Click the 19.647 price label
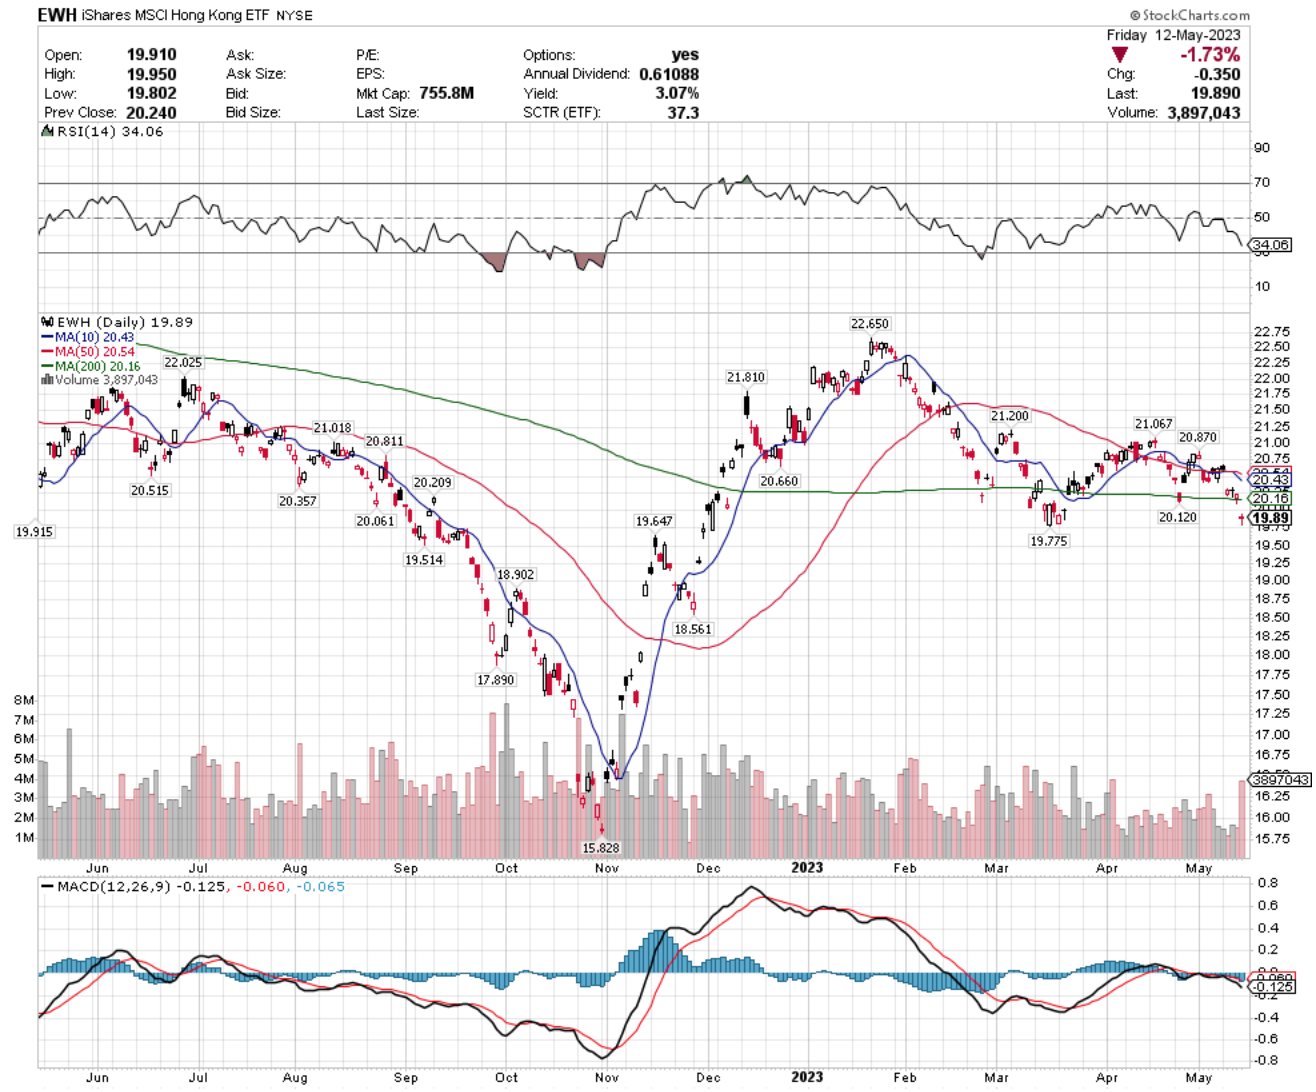Viewport: 1316px width, 1092px height. pos(654,522)
